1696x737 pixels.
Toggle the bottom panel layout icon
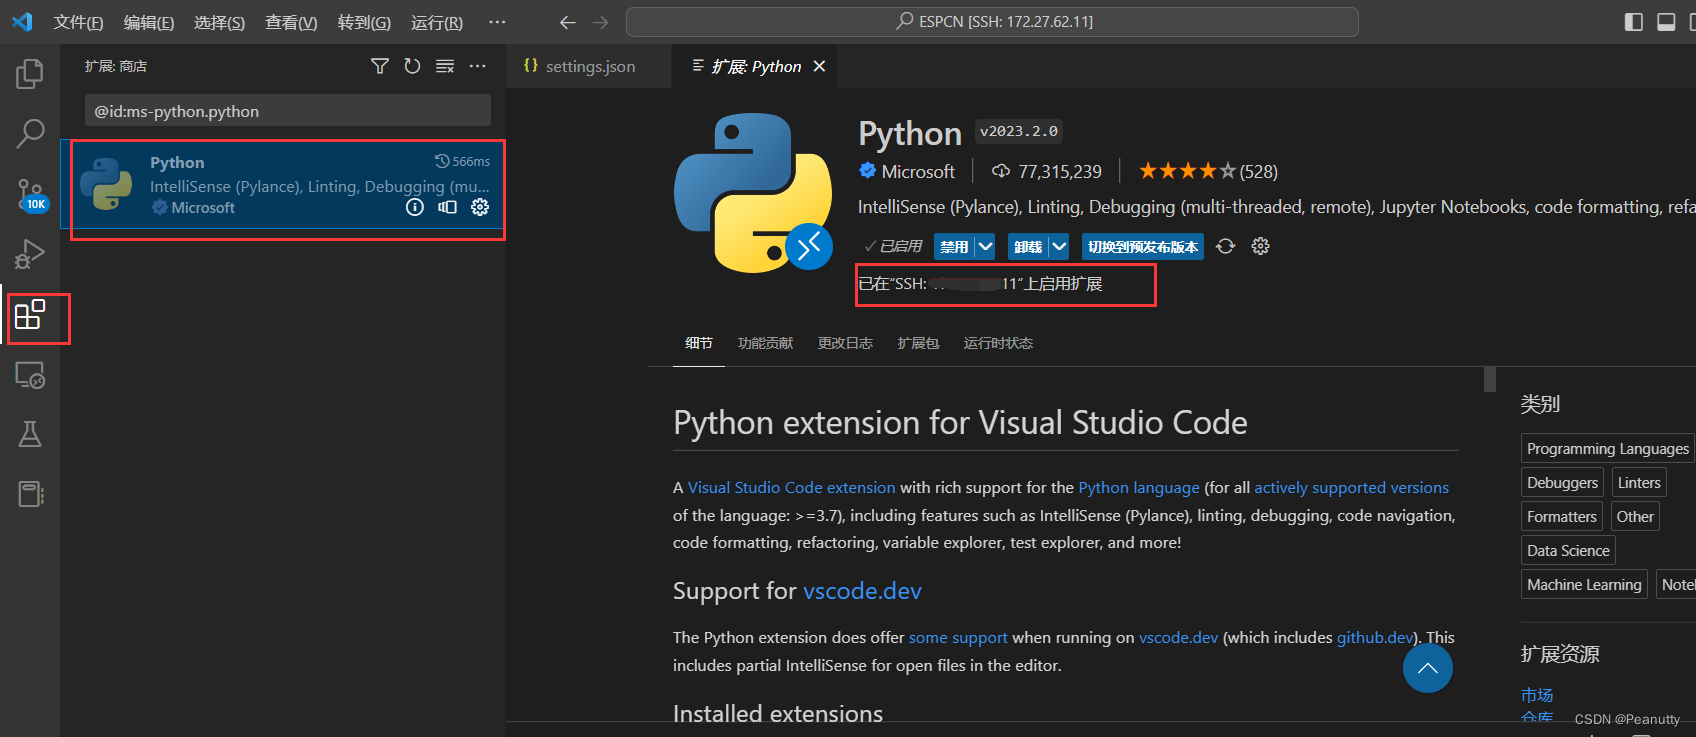1666,22
